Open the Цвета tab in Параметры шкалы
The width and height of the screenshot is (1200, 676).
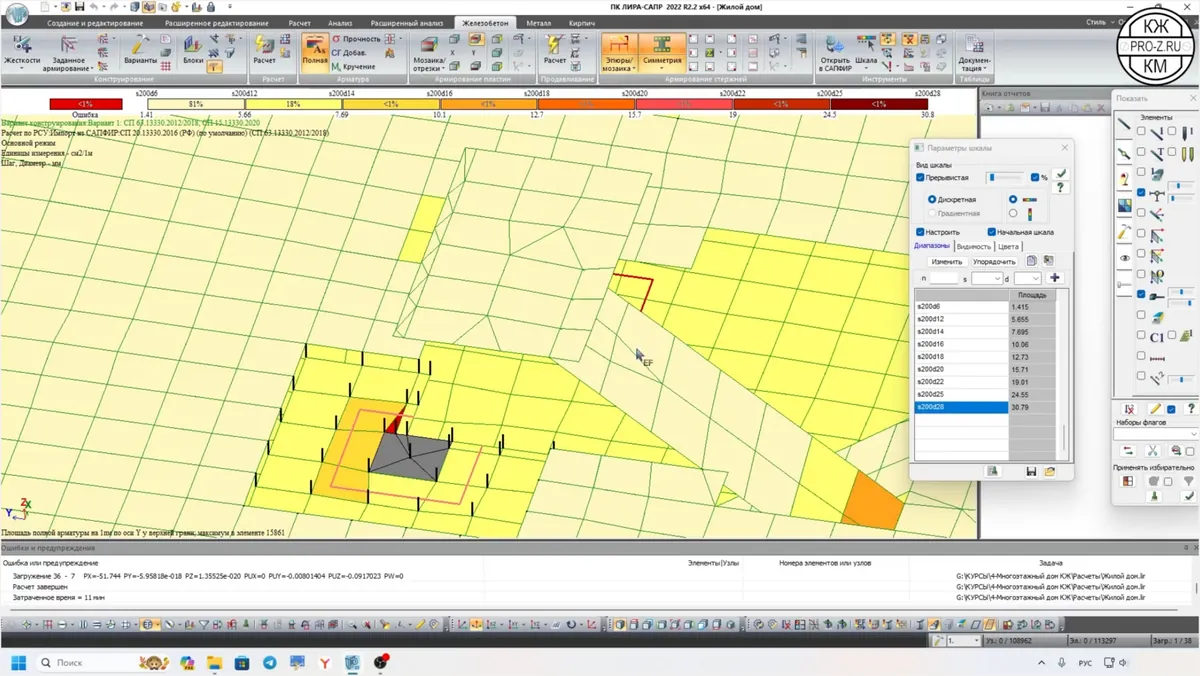[x=1008, y=246]
